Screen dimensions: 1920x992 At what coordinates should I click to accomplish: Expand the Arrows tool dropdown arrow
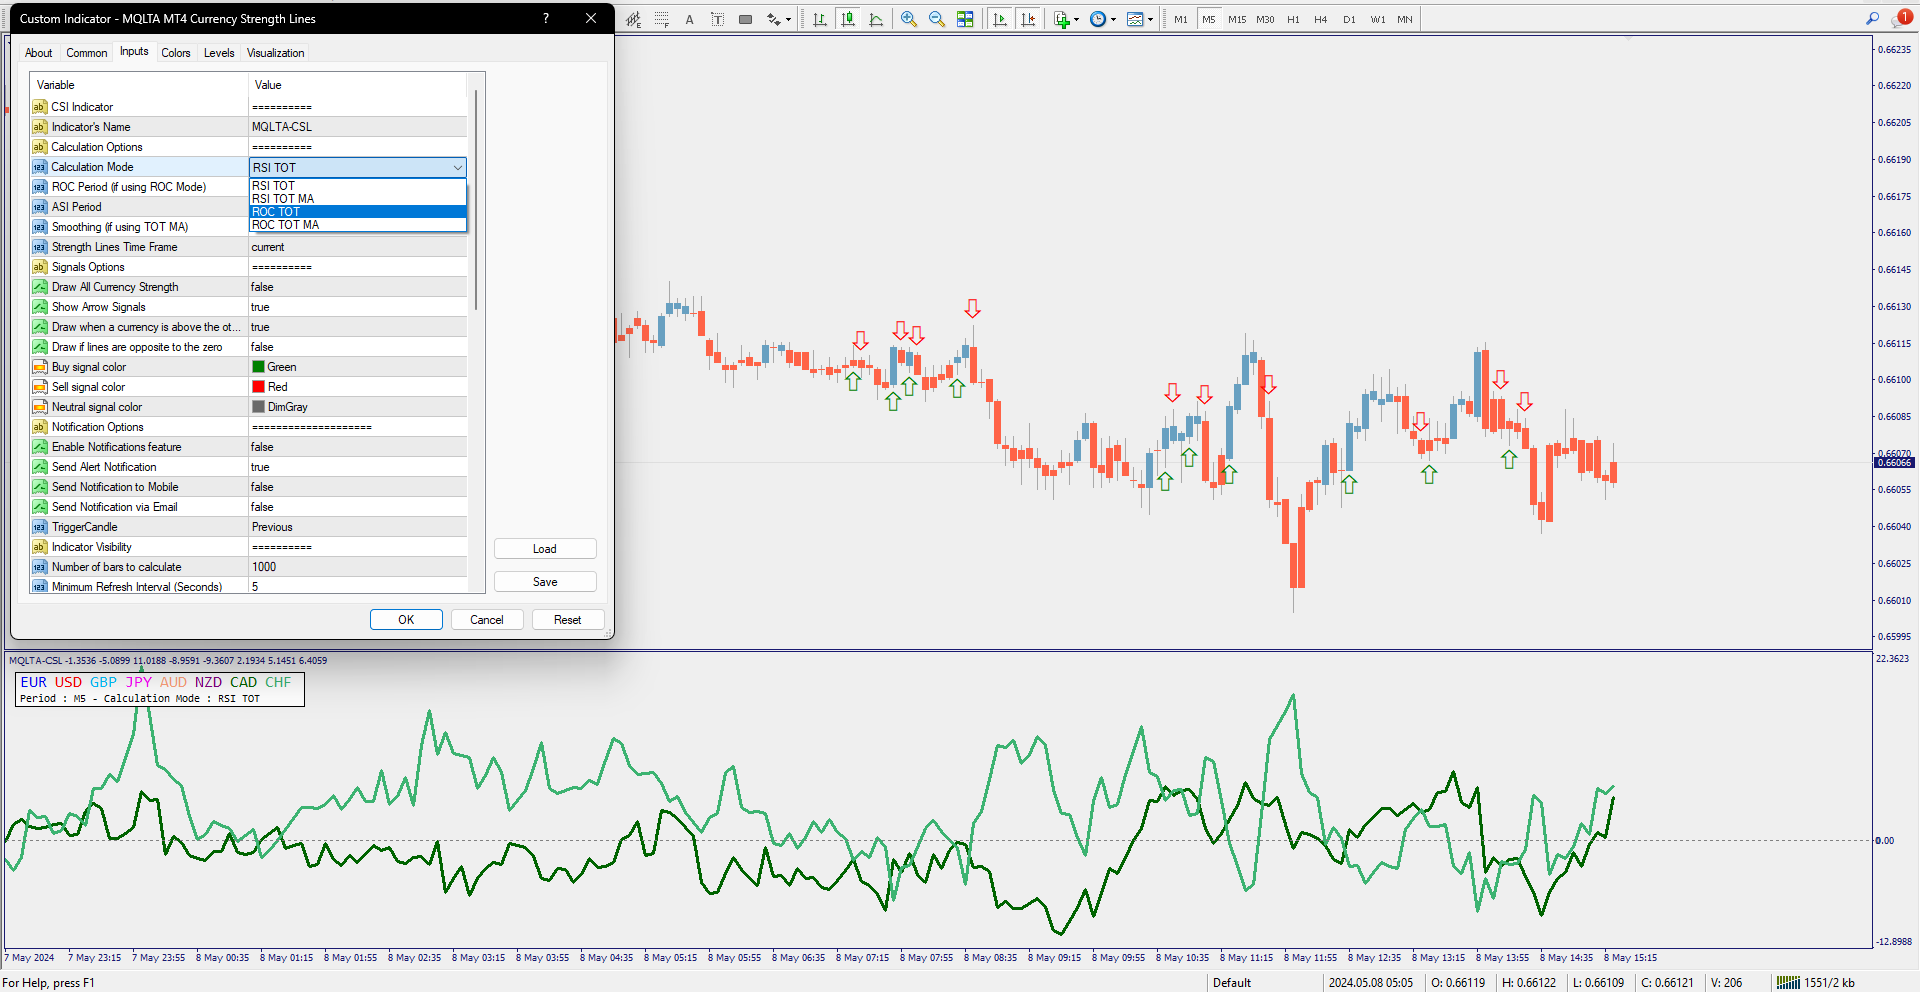click(788, 20)
